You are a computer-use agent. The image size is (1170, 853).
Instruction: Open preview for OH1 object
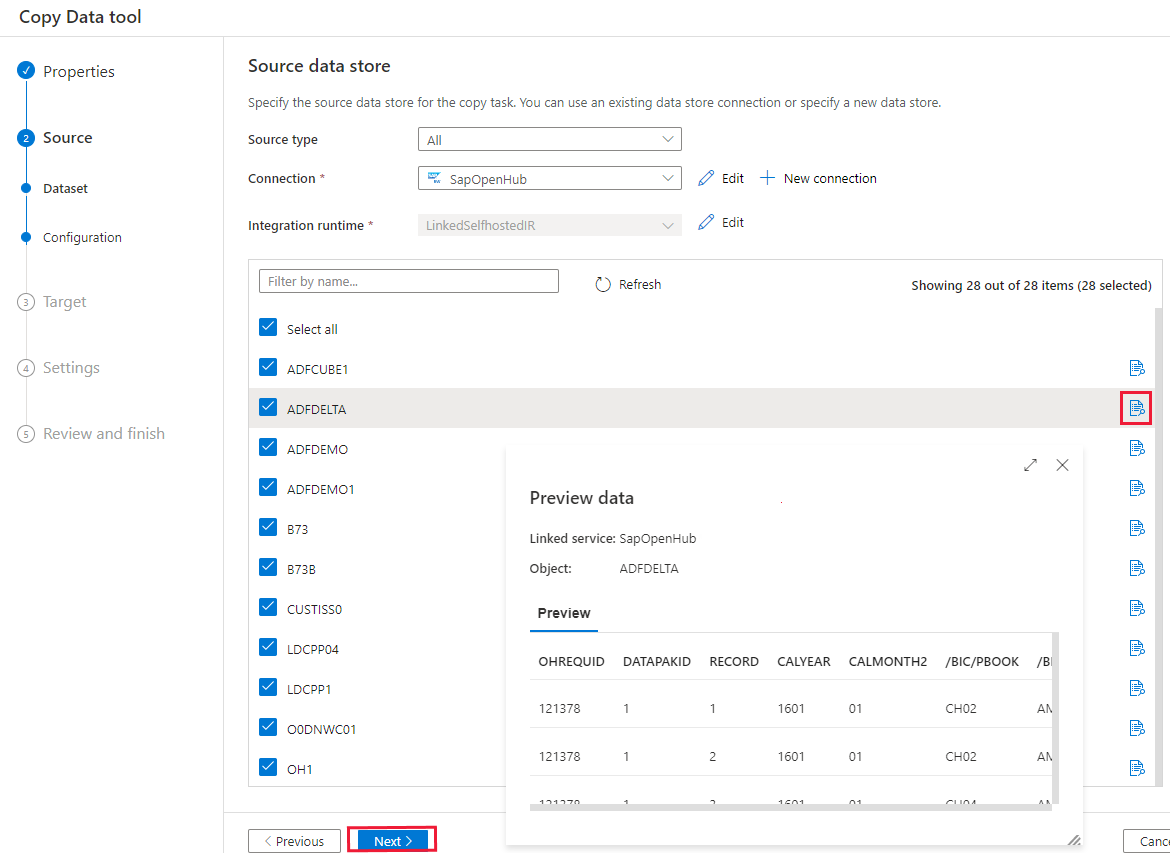click(x=1136, y=768)
